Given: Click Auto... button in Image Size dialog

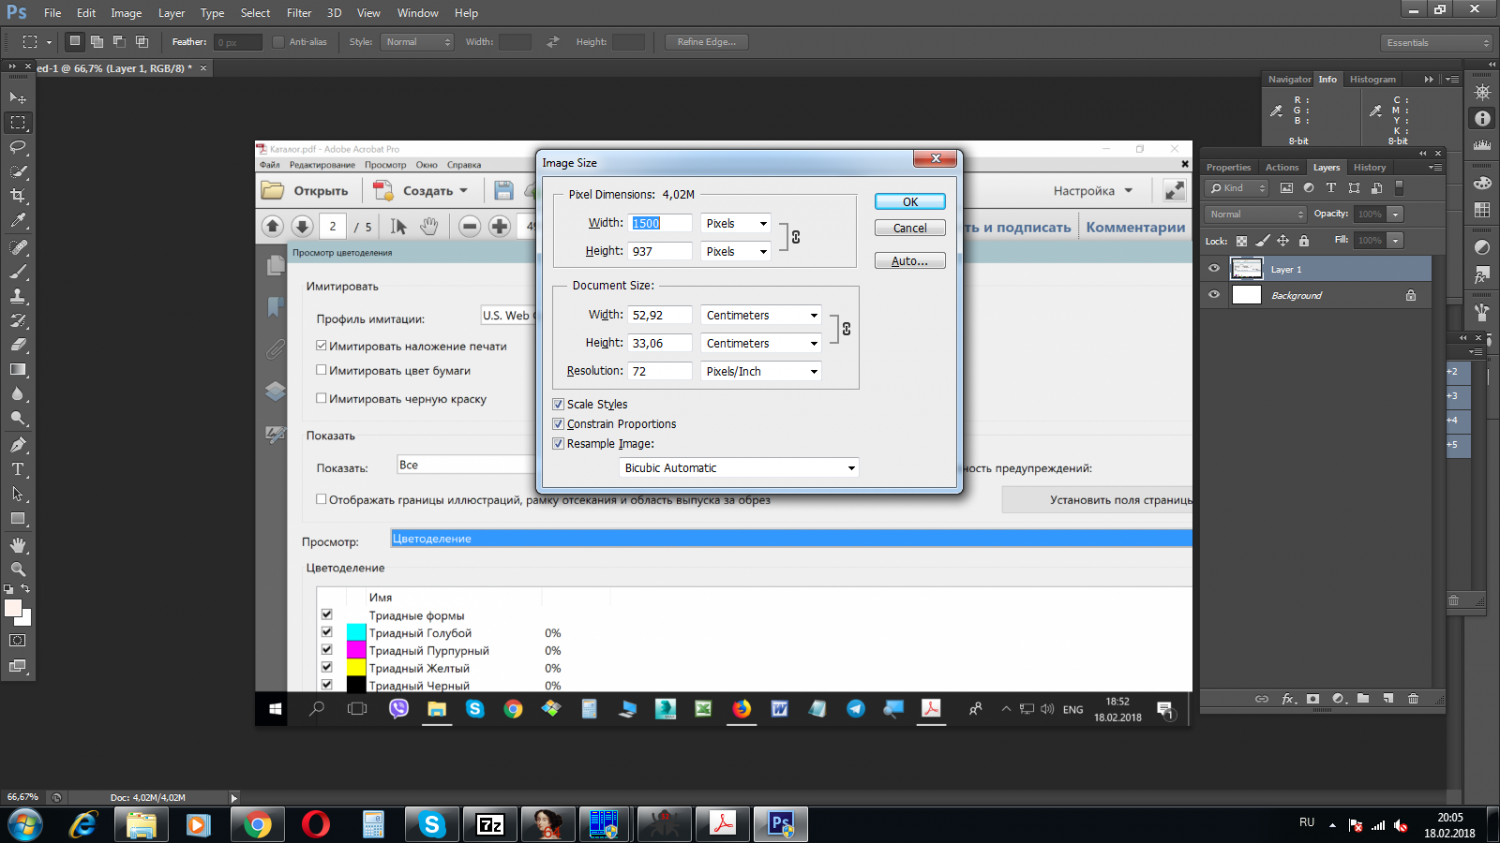Looking at the screenshot, I should tap(910, 261).
